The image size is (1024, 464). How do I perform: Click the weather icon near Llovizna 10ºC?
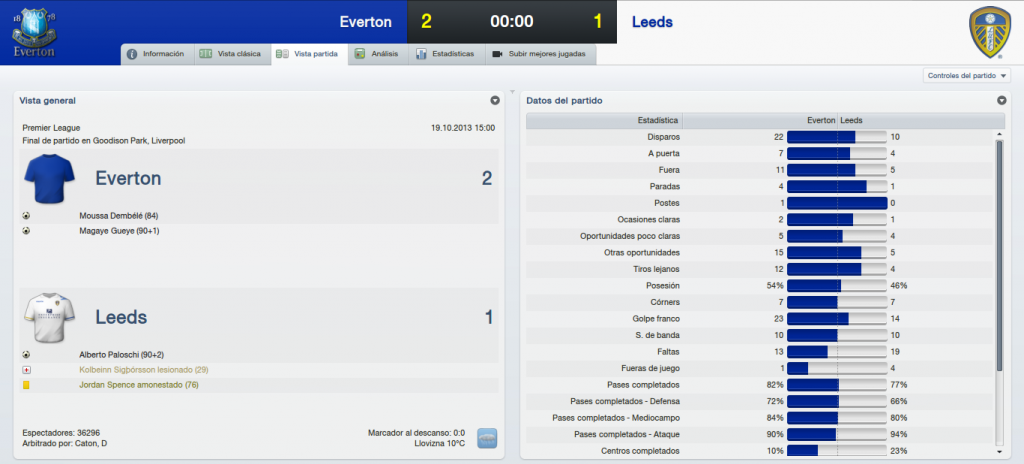pos(487,438)
